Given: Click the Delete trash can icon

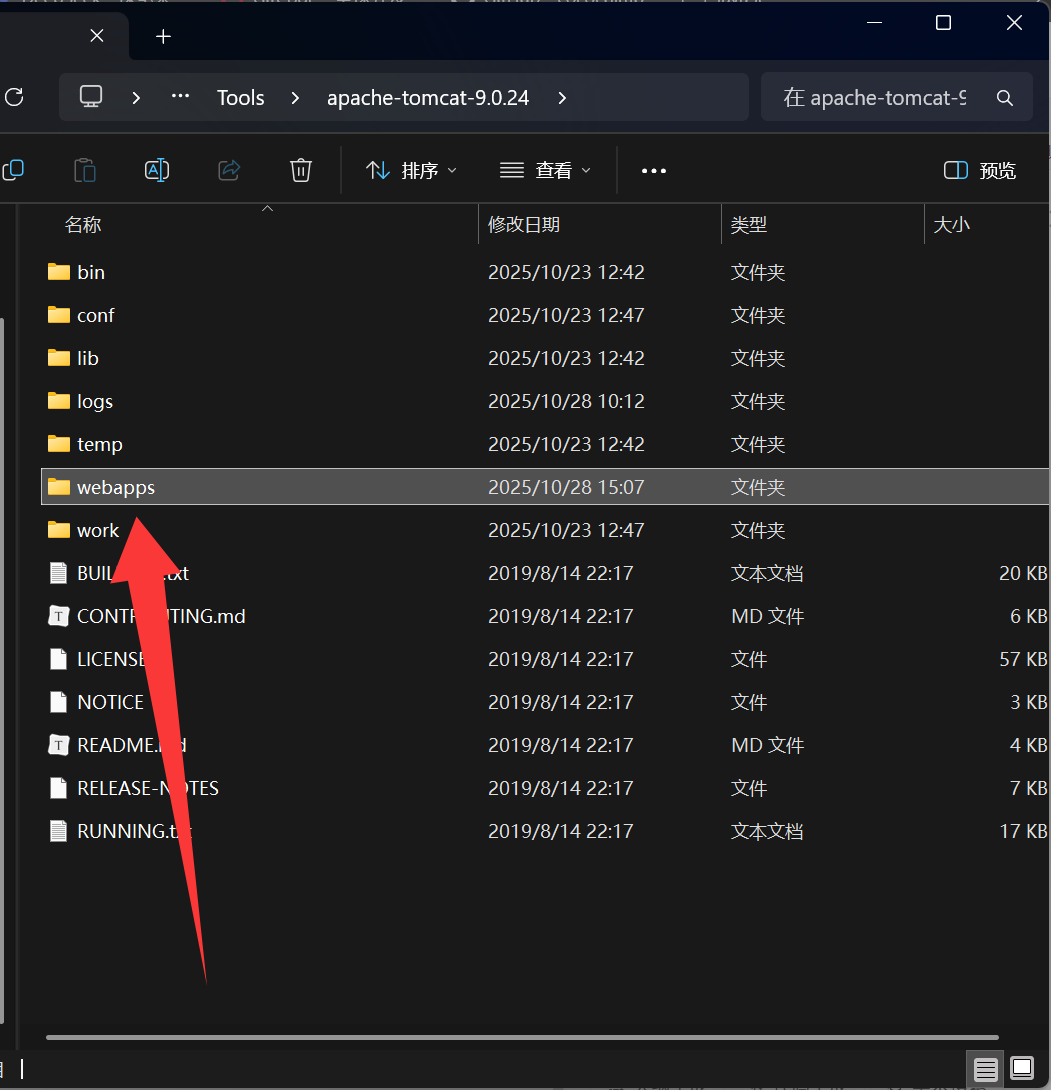Looking at the screenshot, I should 301,170.
